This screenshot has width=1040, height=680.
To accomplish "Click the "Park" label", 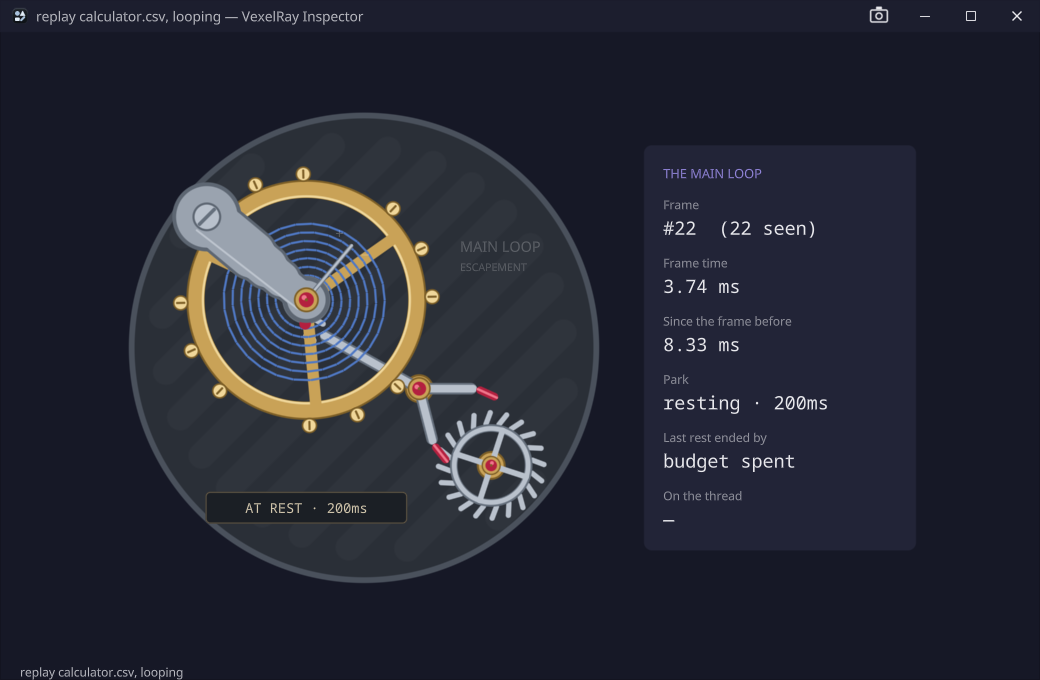I will (676, 379).
